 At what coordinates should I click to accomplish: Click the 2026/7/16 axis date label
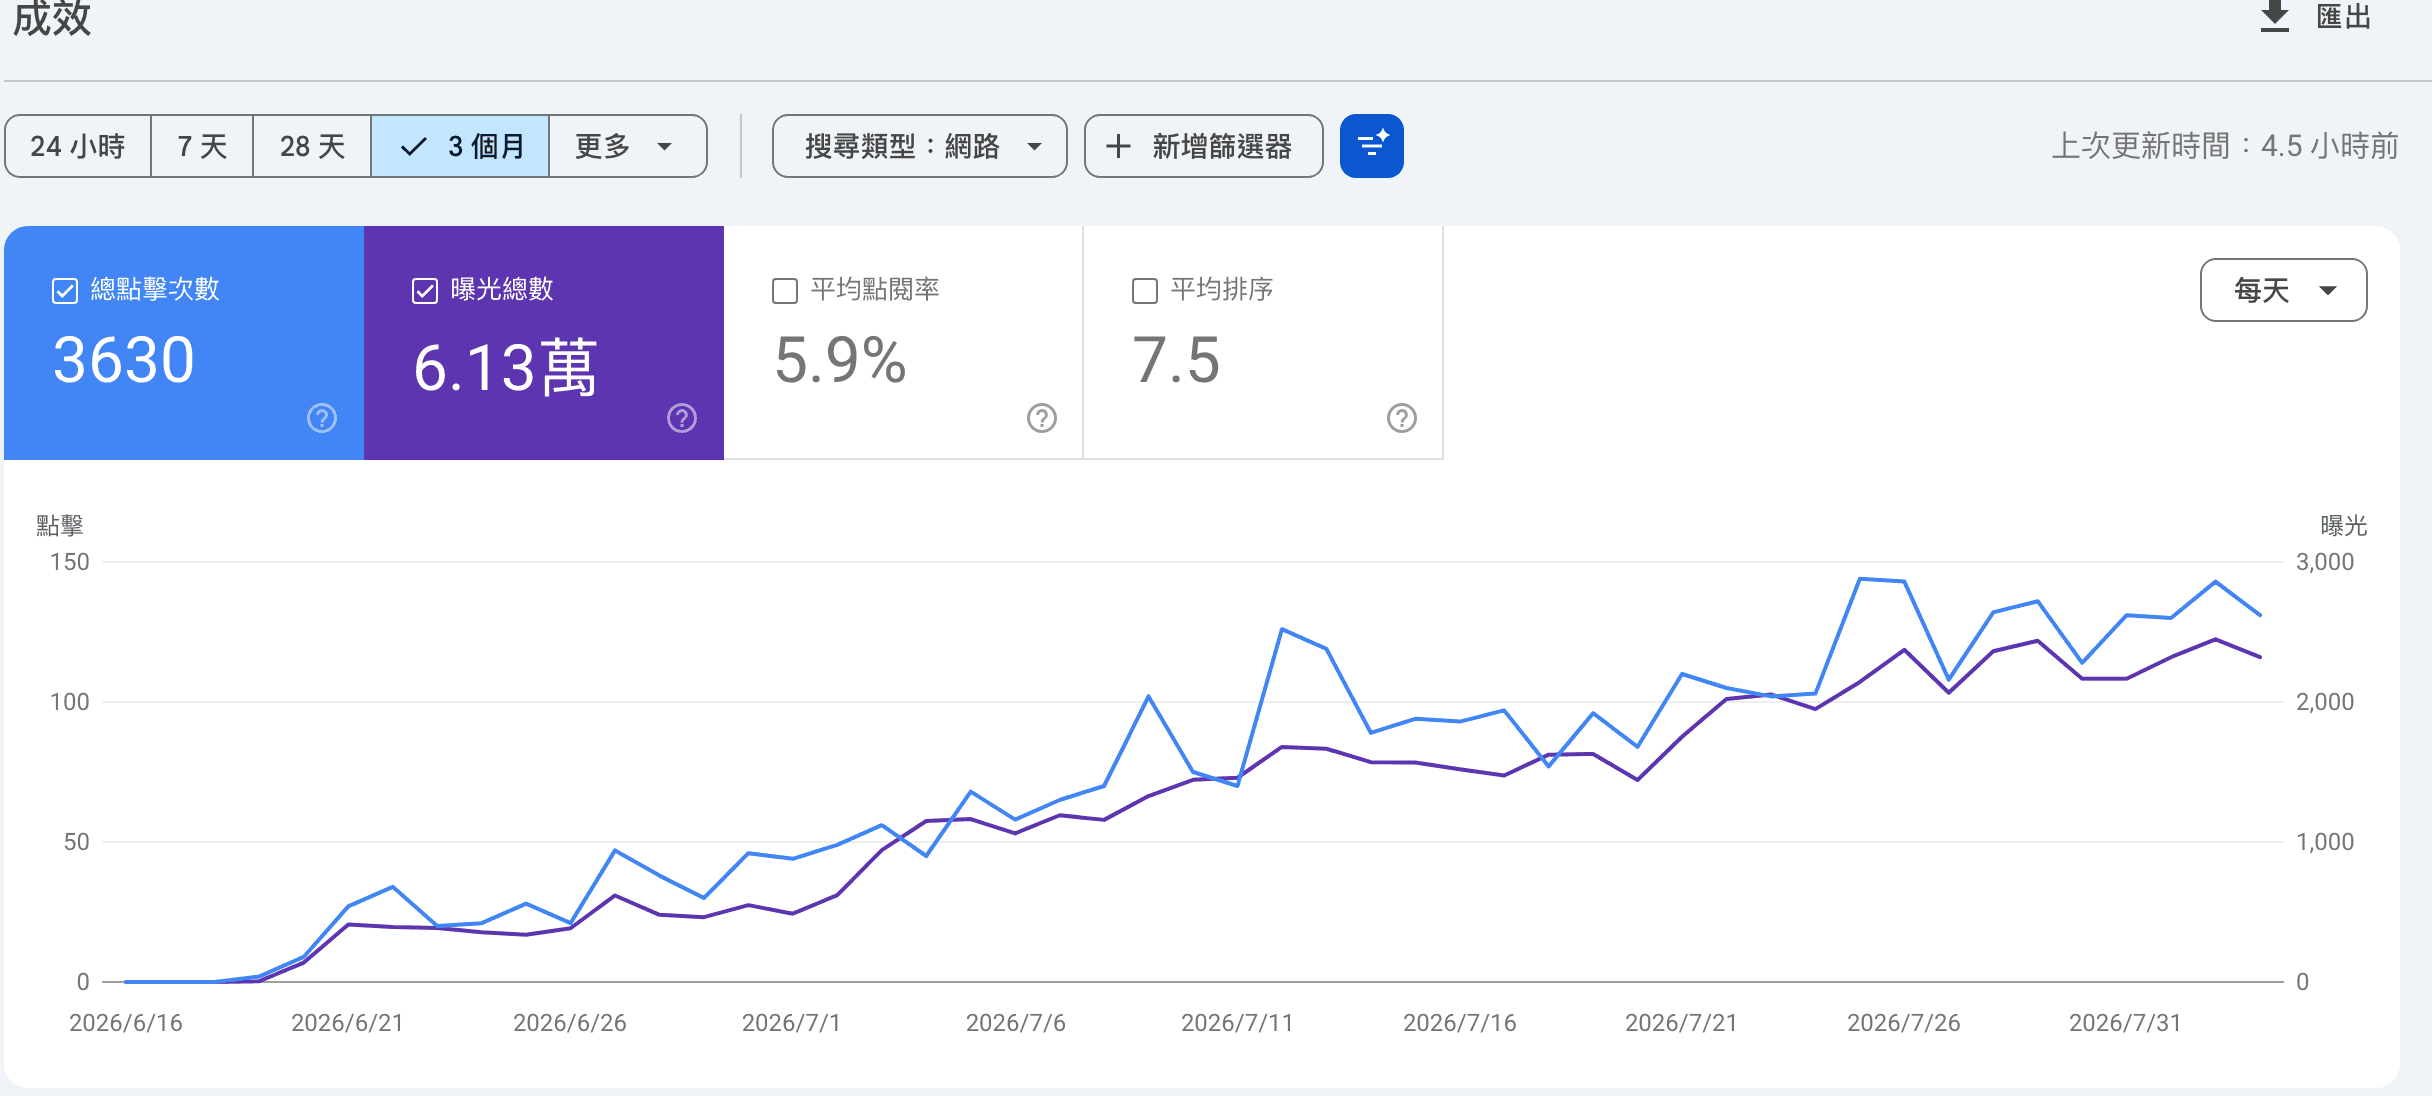(x=1460, y=1023)
